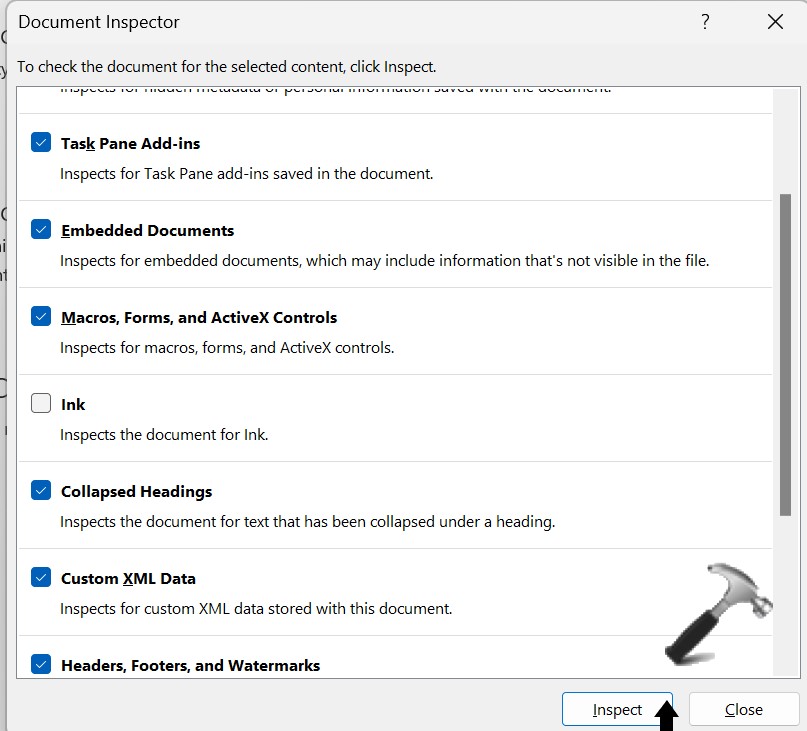Uncheck the Embedded Documents checkbox
The image size is (807, 731).
(x=41, y=230)
